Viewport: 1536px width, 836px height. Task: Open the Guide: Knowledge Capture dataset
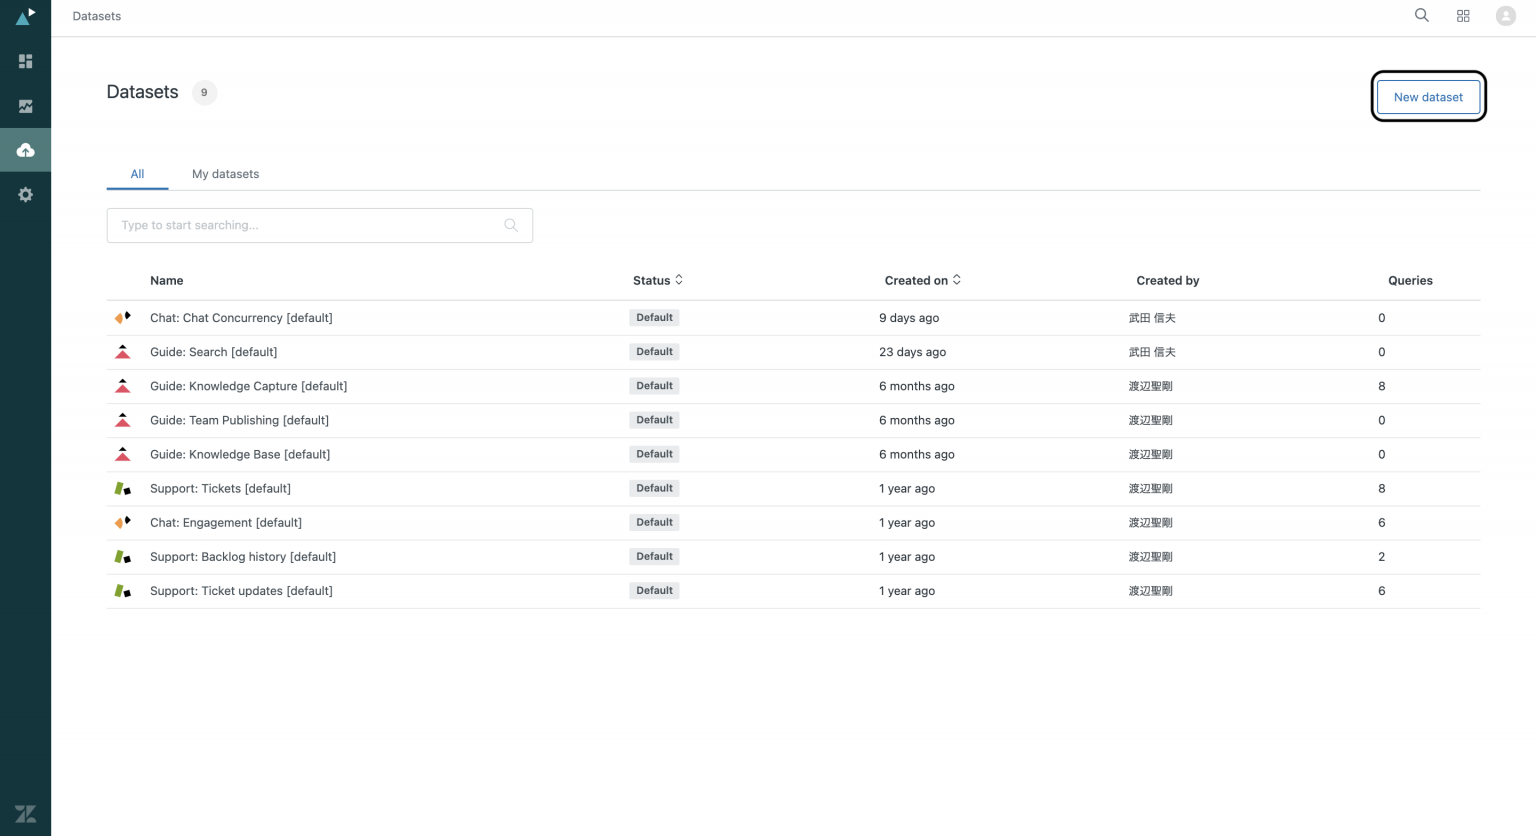[248, 385]
